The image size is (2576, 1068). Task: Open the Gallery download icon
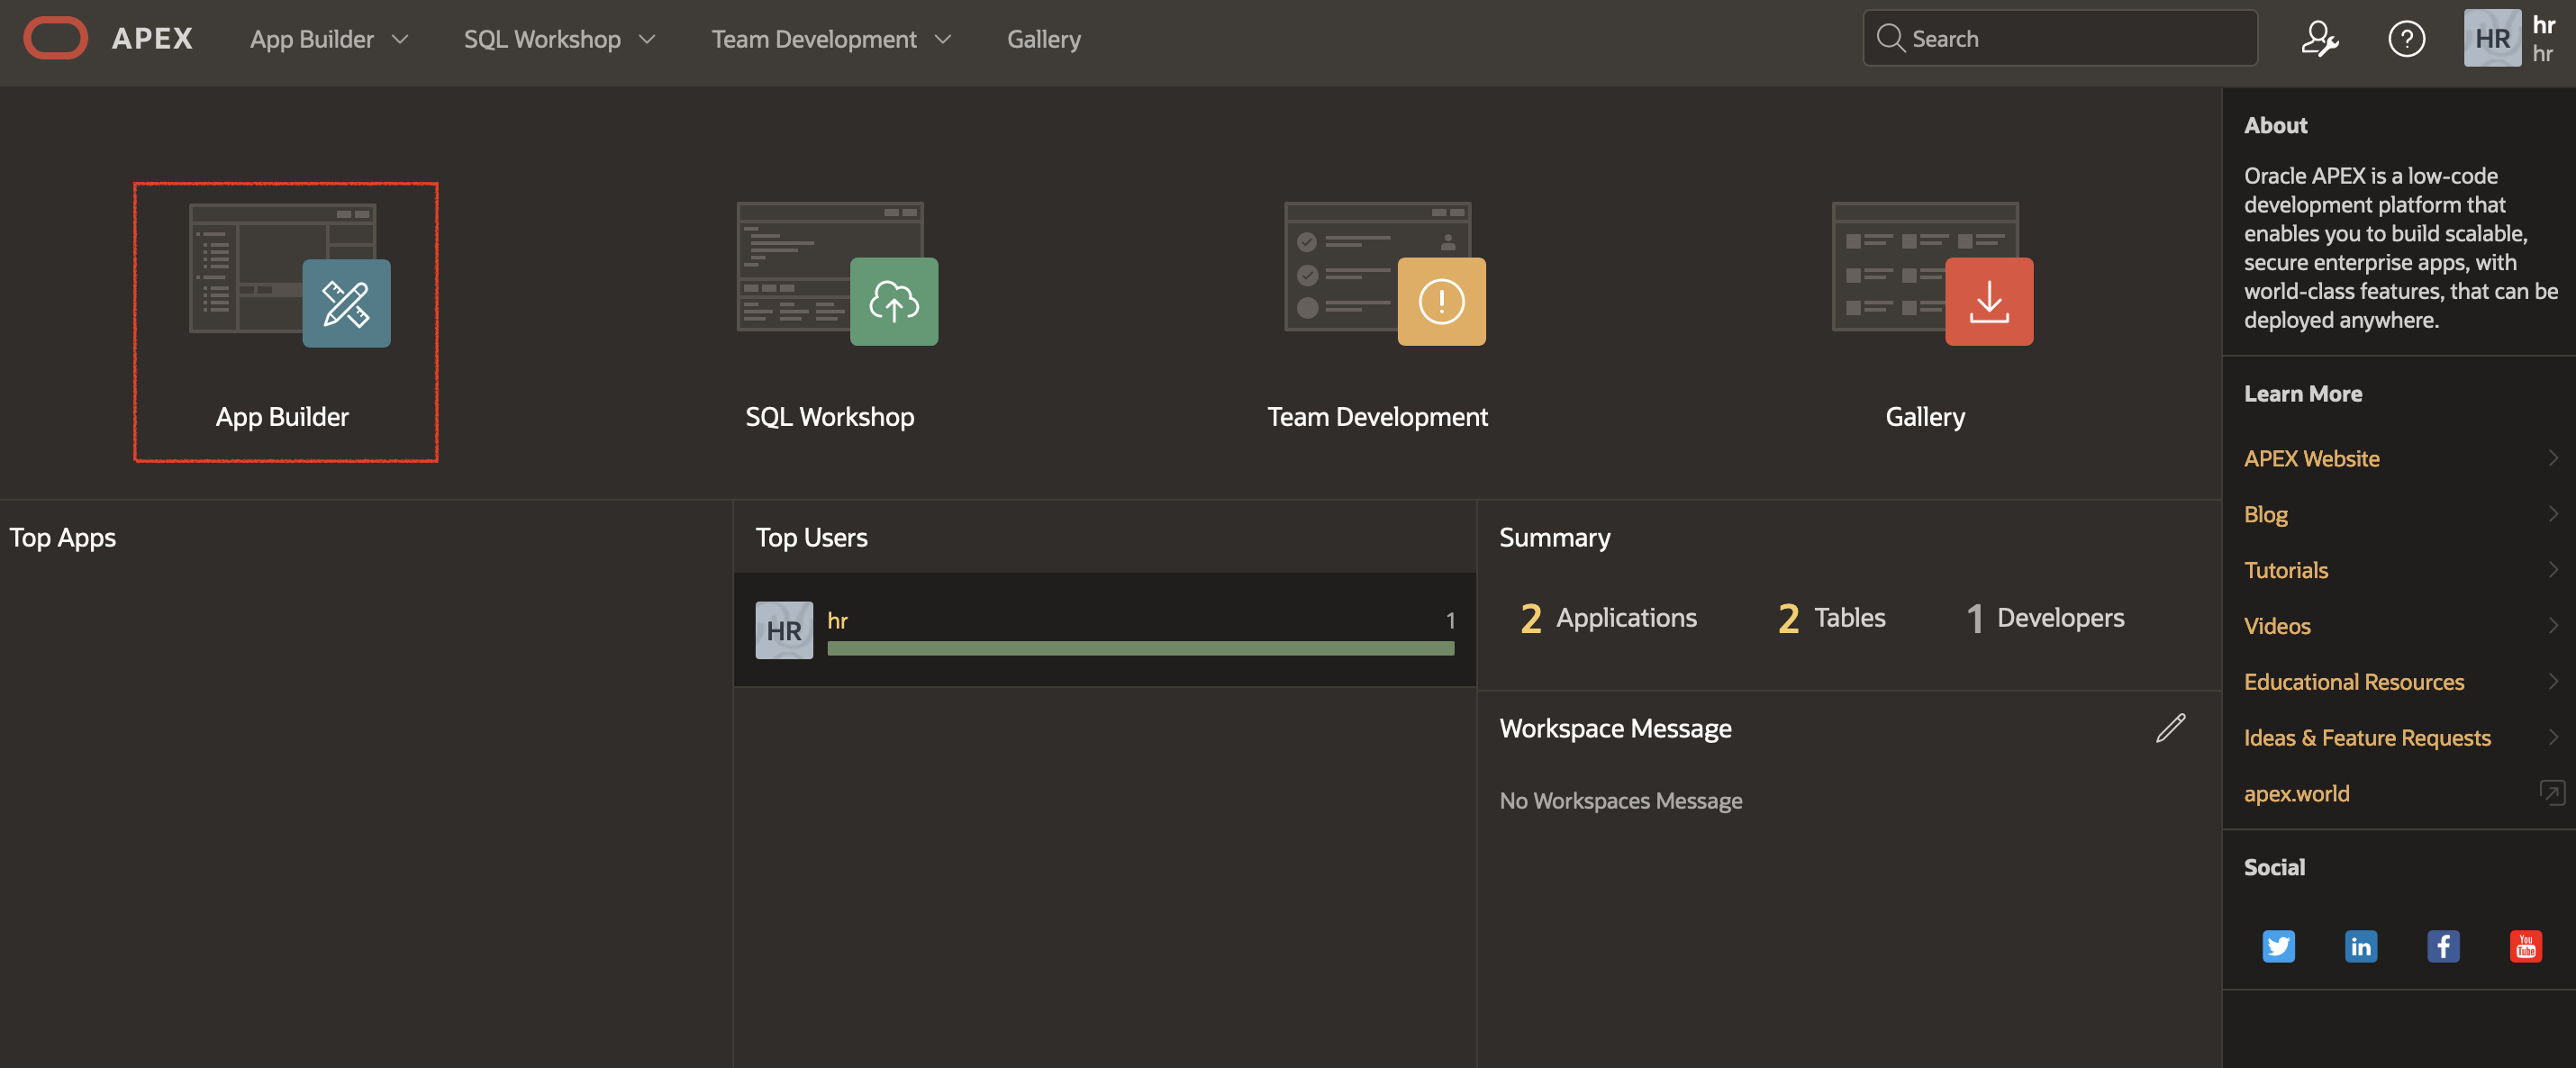1988,302
